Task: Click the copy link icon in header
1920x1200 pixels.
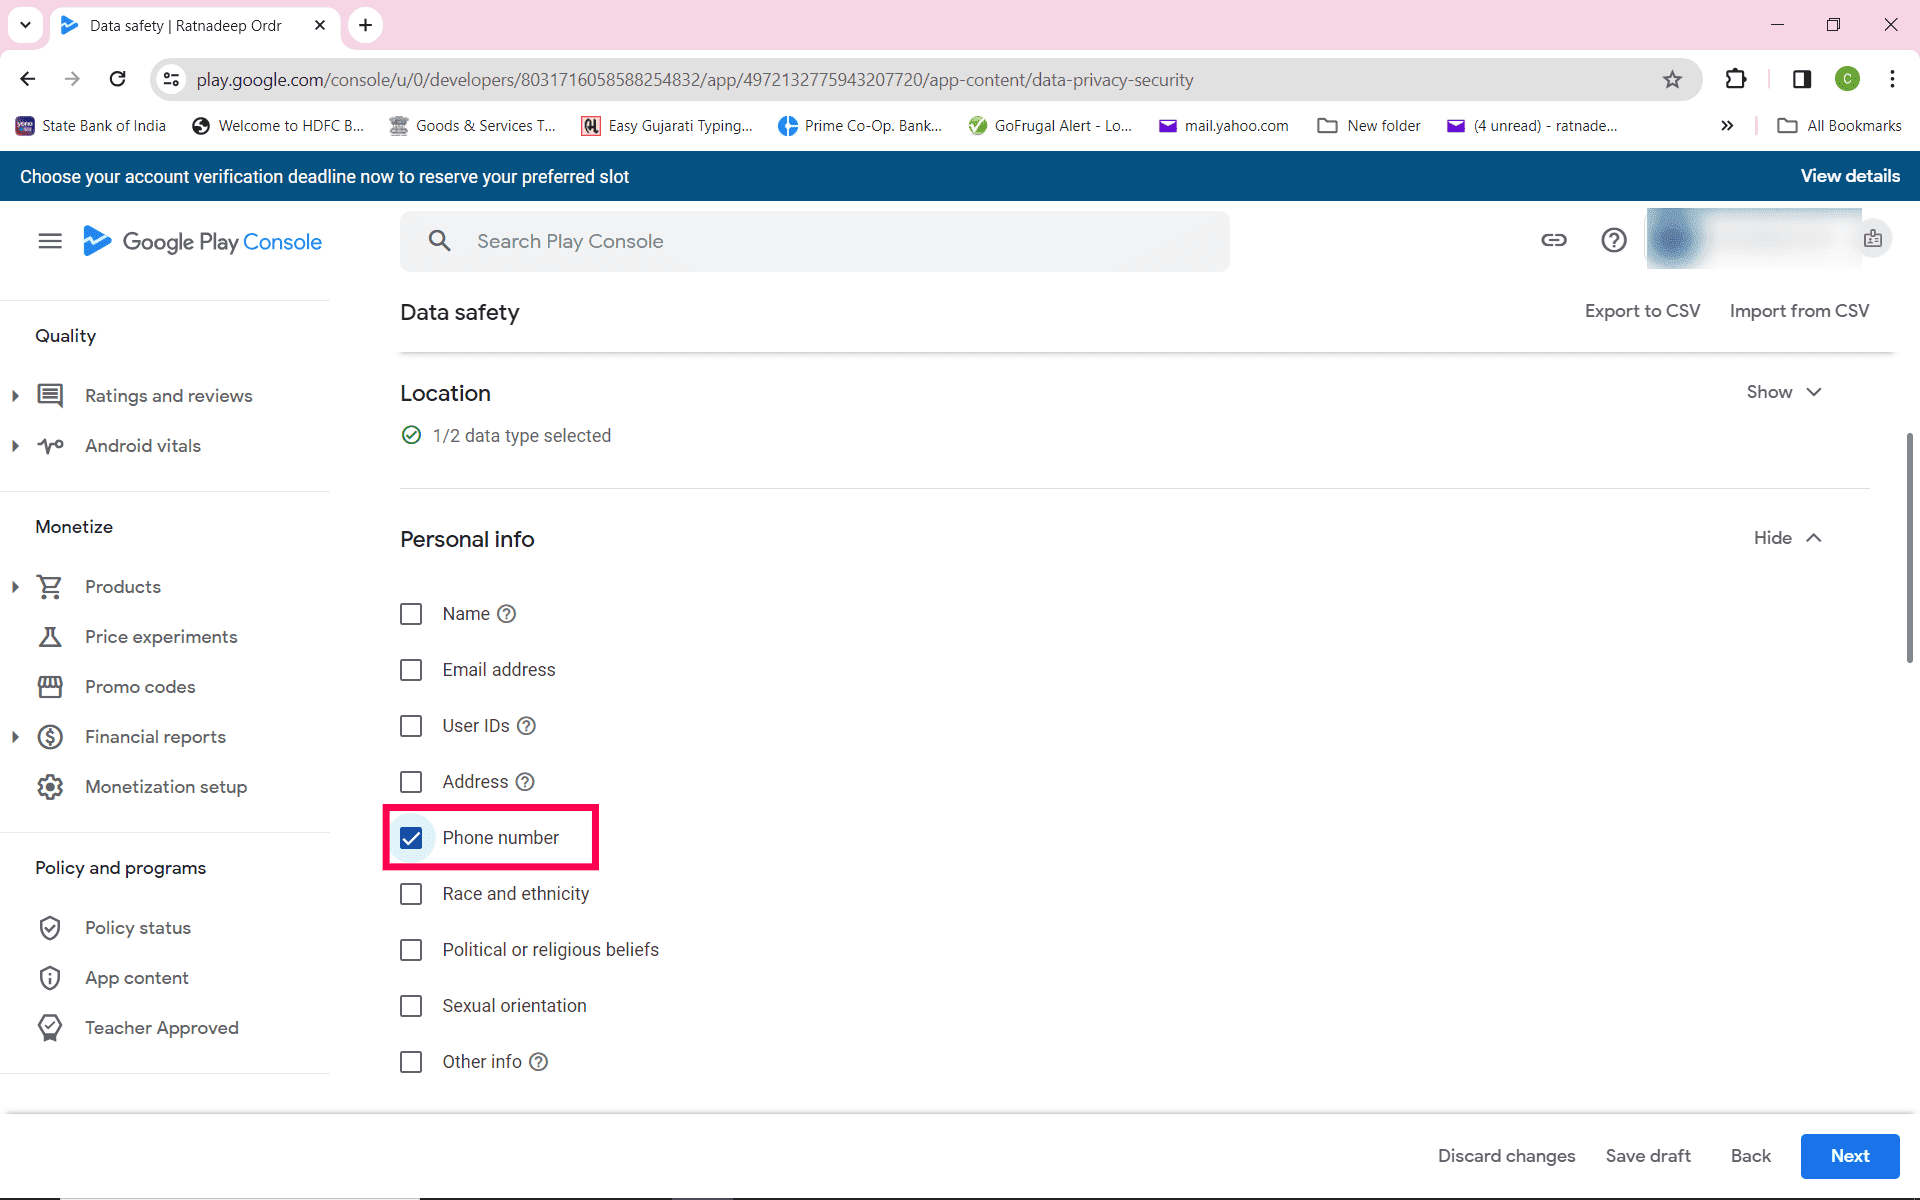Action: click(1553, 240)
